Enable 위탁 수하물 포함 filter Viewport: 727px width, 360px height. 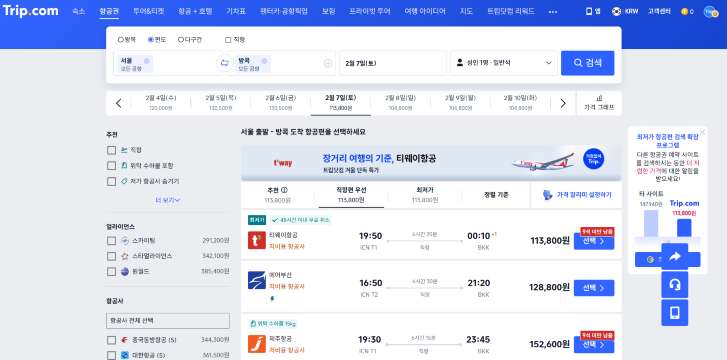[111, 166]
